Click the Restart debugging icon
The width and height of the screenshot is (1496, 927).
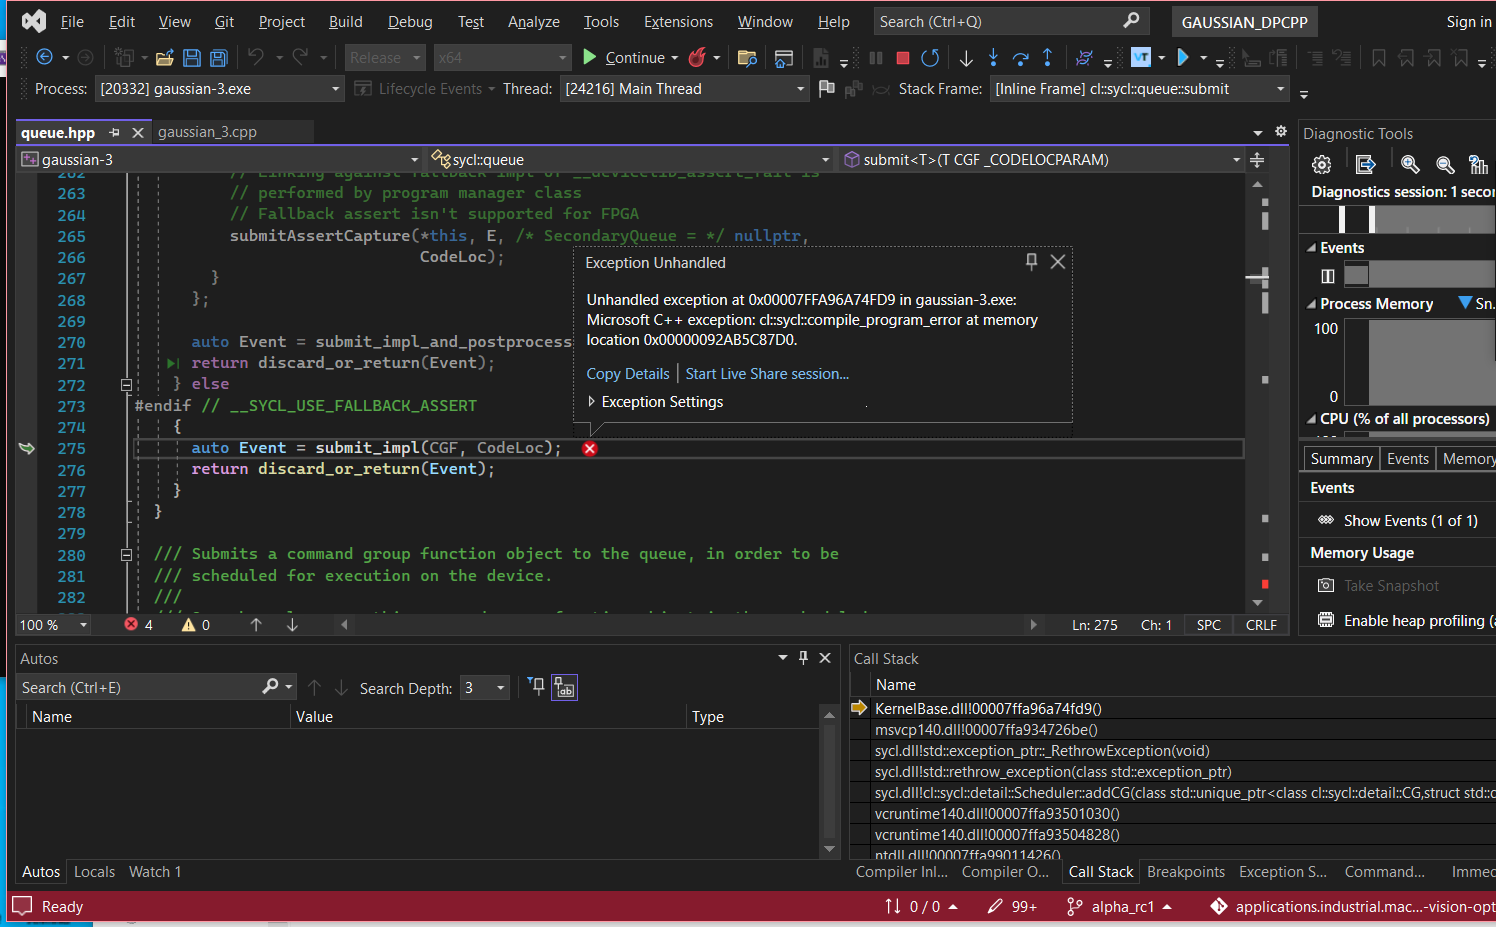pos(929,58)
